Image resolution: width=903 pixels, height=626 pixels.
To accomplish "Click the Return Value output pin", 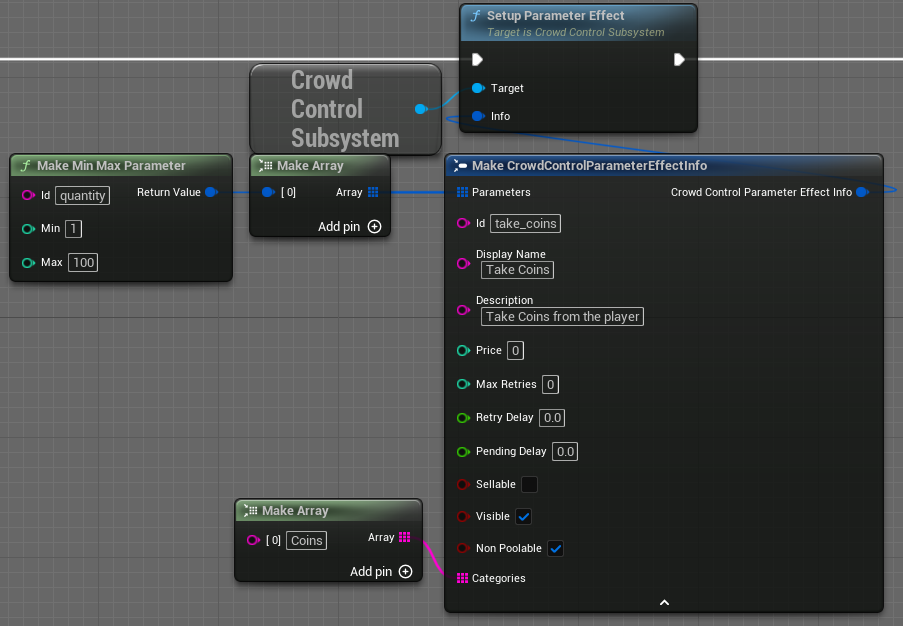I will tap(211, 192).
